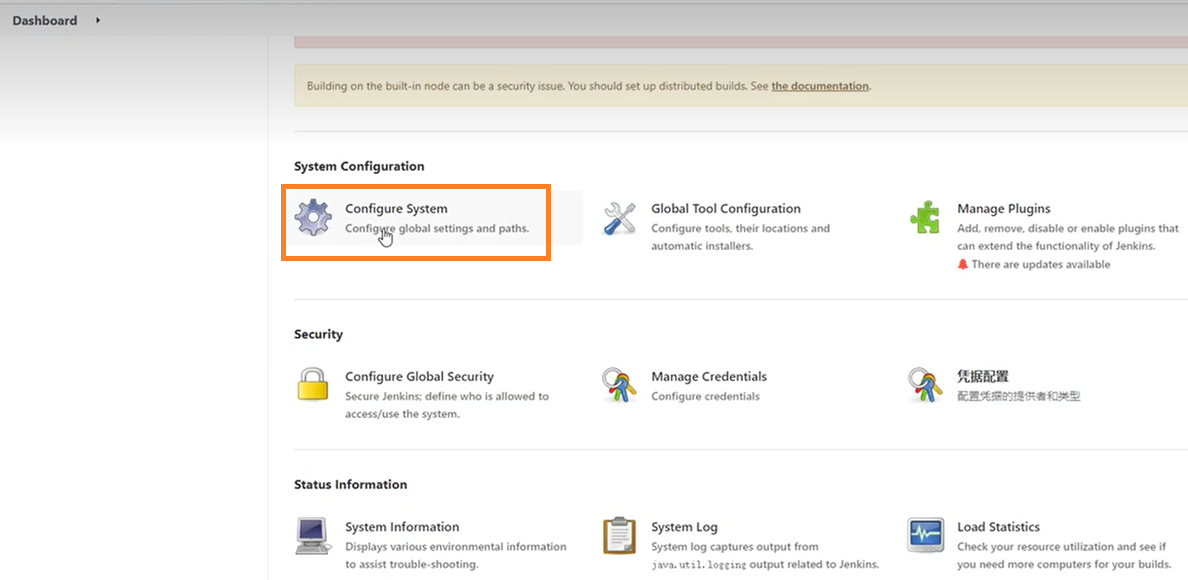Click the Configure Global Security padlock icon
The height and width of the screenshot is (580, 1188).
coord(313,384)
